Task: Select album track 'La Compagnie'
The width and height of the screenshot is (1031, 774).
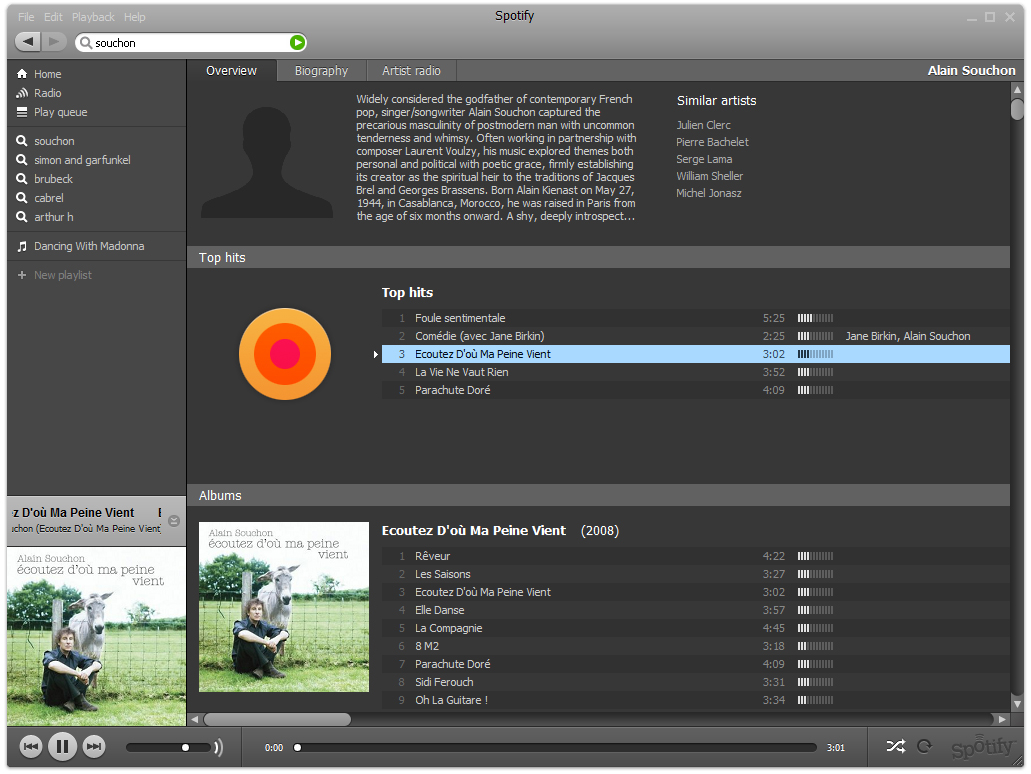Action: pos(696,628)
